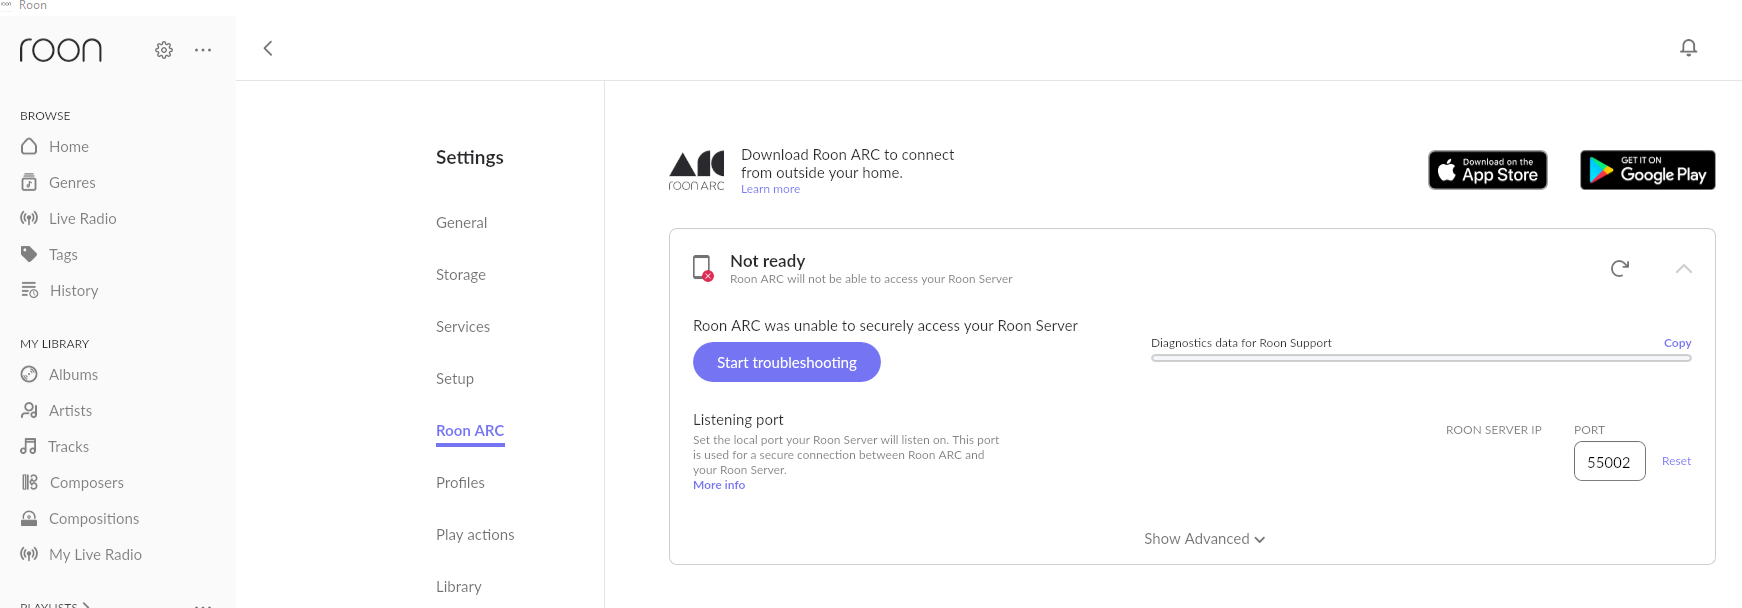The image size is (1742, 608).
Task: Click the Compositions label in My Library
Action: pos(94,519)
